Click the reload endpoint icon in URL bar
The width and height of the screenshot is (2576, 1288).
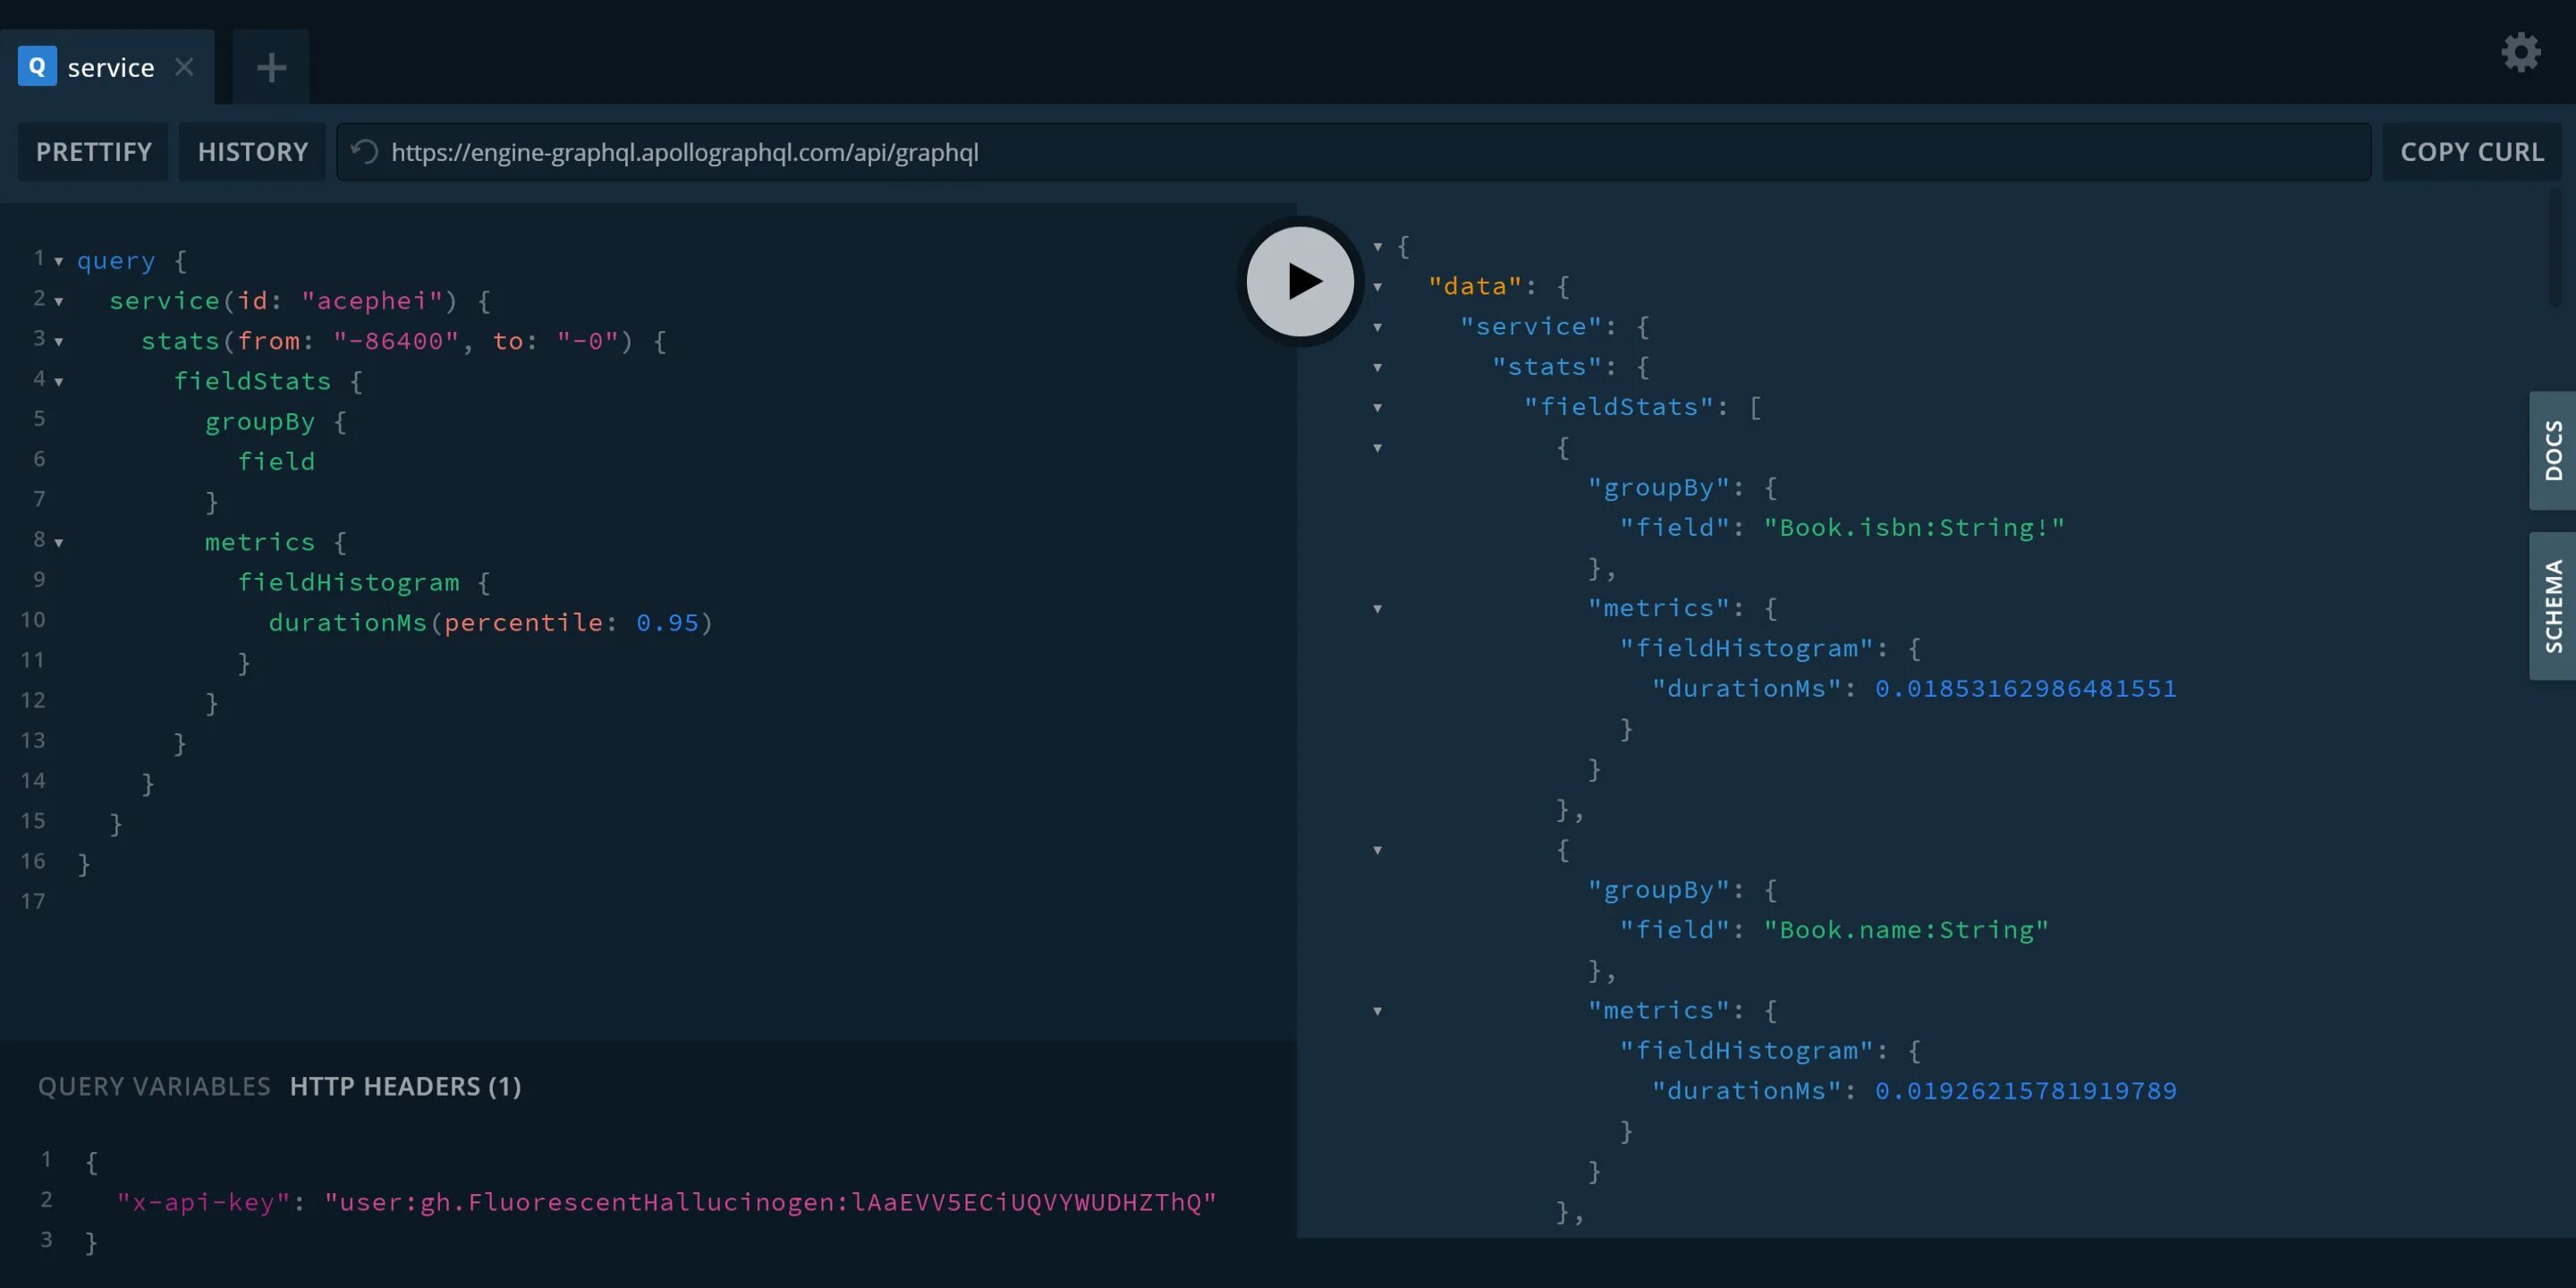pyautogui.click(x=365, y=152)
